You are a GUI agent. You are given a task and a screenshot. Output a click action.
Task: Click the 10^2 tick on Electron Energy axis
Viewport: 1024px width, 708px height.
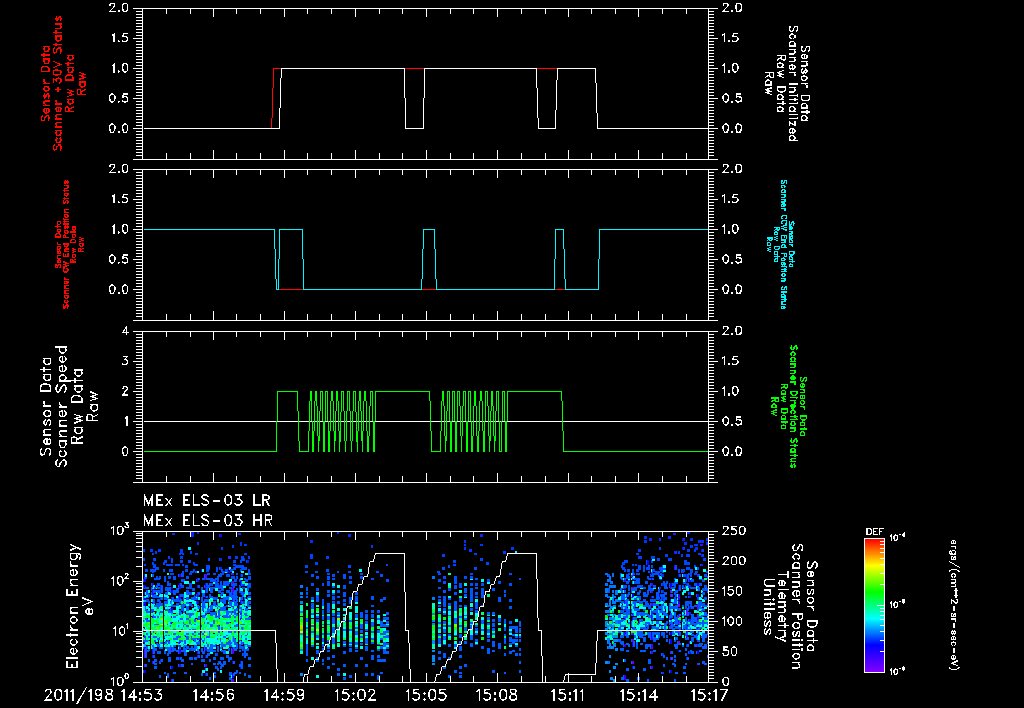coord(120,580)
